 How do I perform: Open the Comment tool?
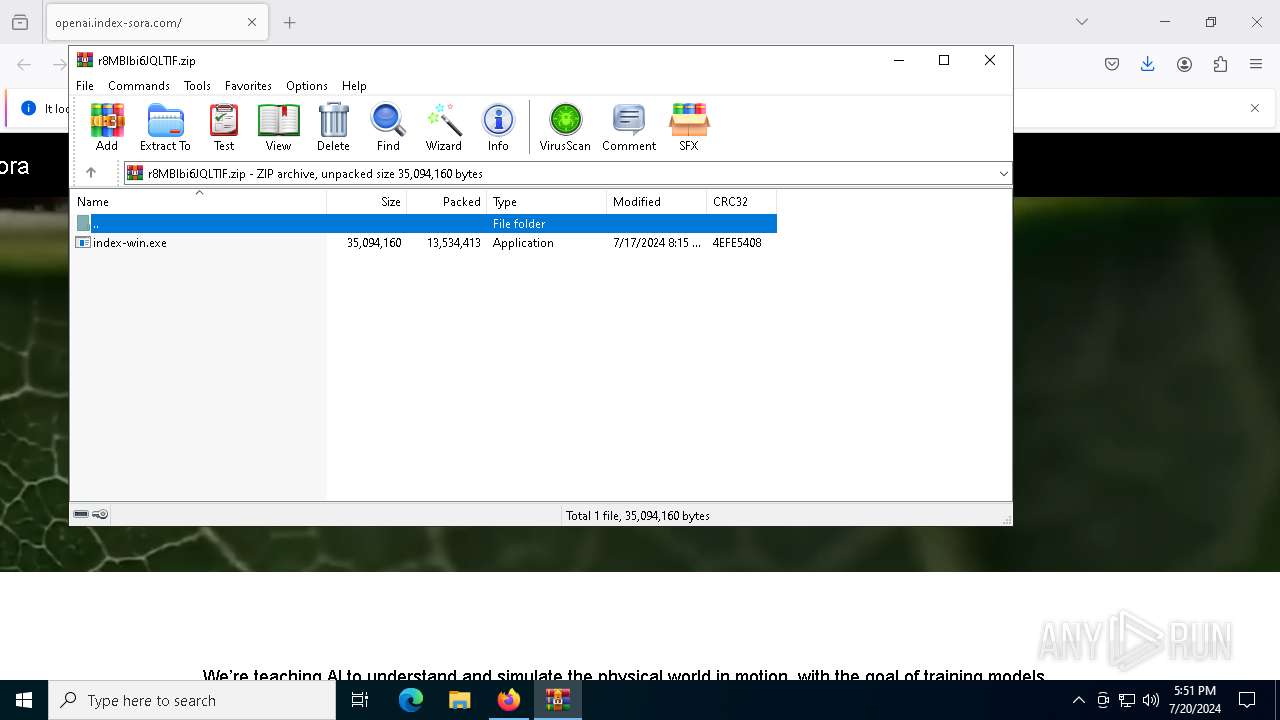tap(629, 127)
